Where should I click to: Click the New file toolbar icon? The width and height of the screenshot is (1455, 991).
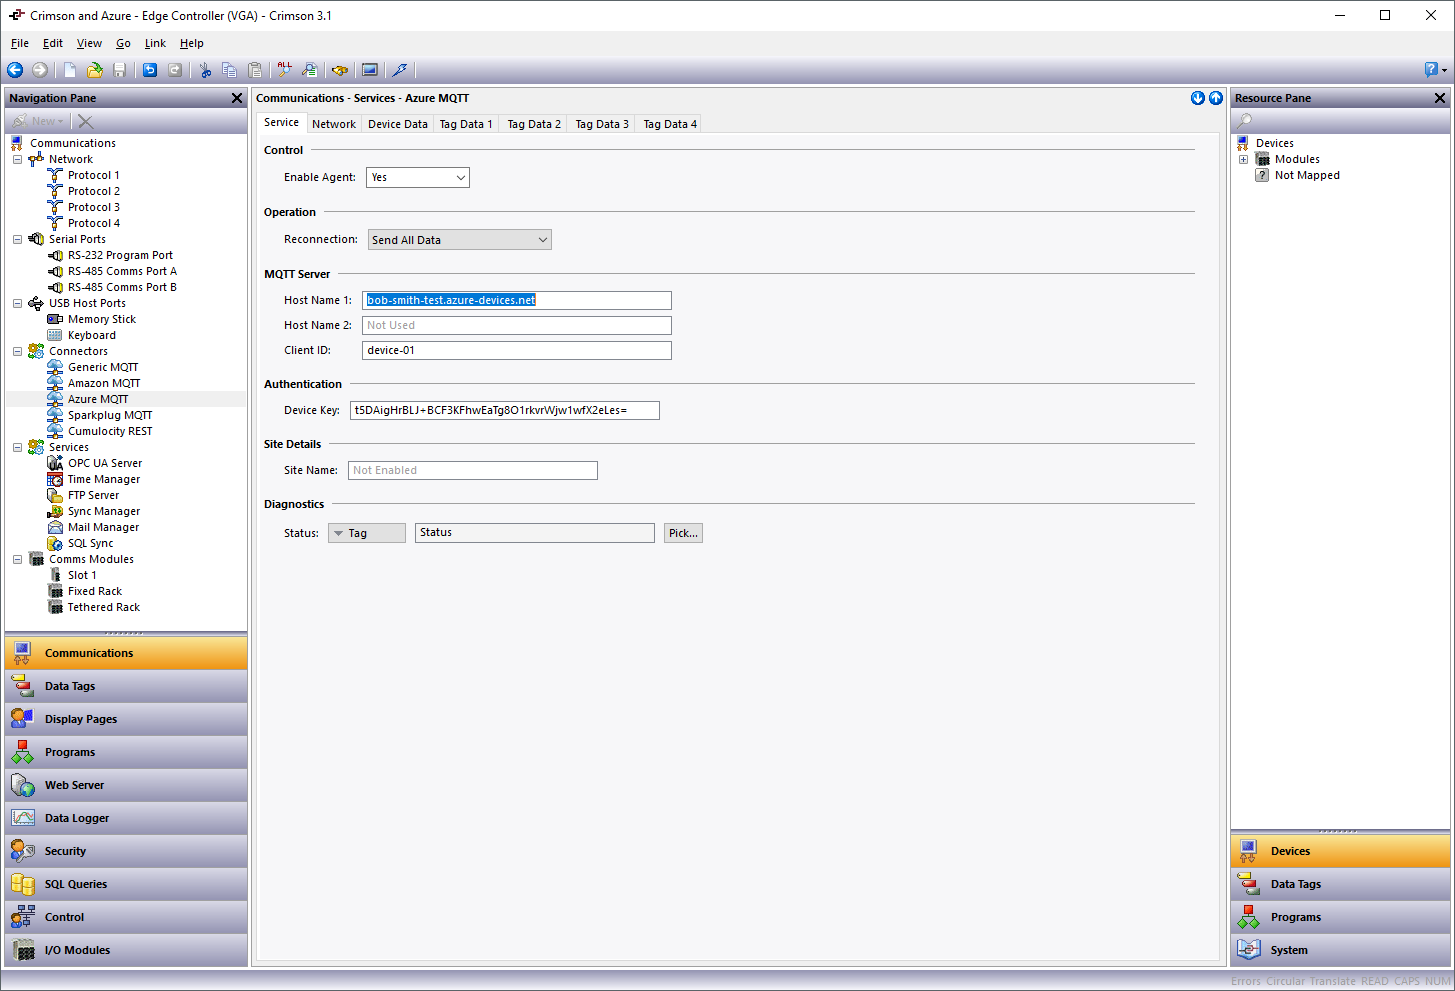tap(70, 70)
